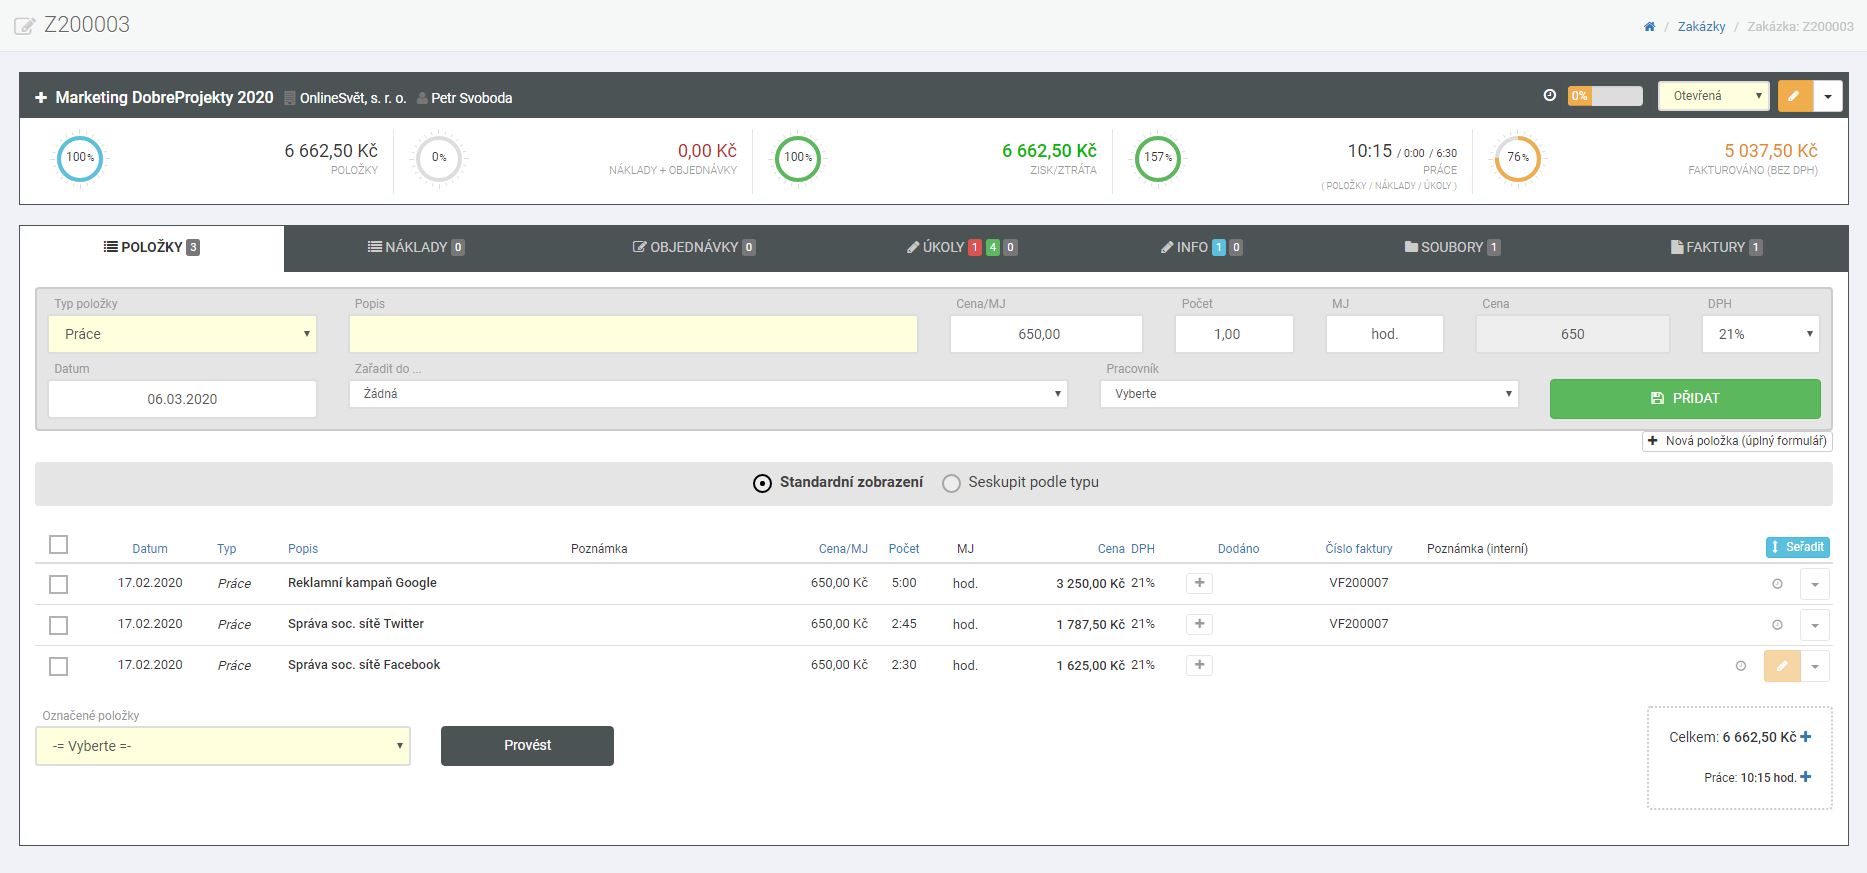This screenshot has height=873, width=1867.
Task: Open the Pracovník Vyberte dropdown
Action: 1309,394
